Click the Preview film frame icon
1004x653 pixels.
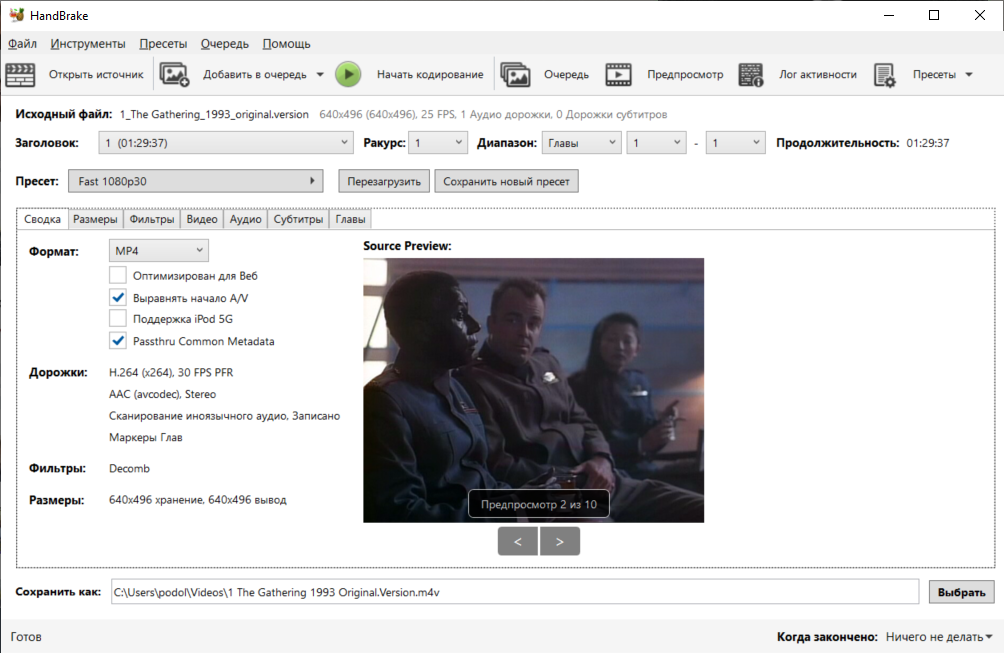click(619, 75)
